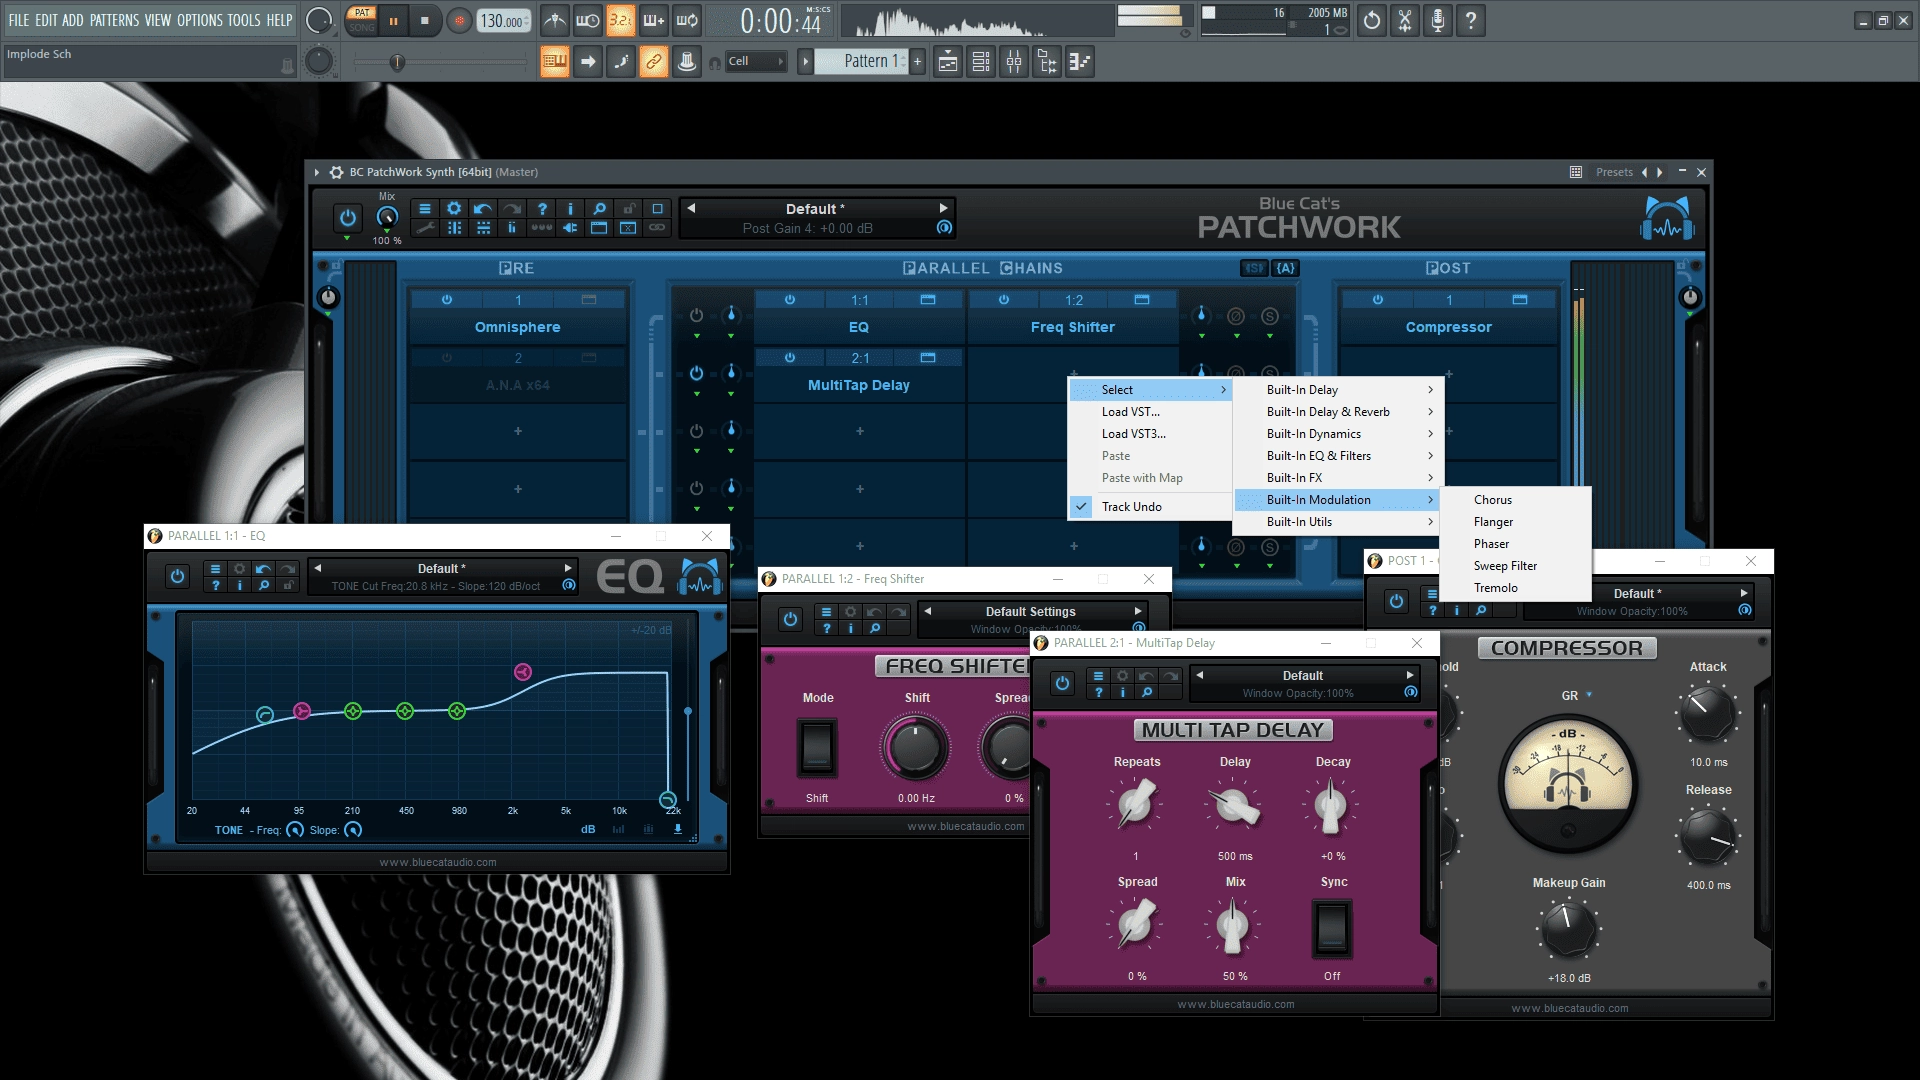The image size is (1920, 1080).
Task: Stop playback in FL Studio transport
Action: [x=425, y=20]
